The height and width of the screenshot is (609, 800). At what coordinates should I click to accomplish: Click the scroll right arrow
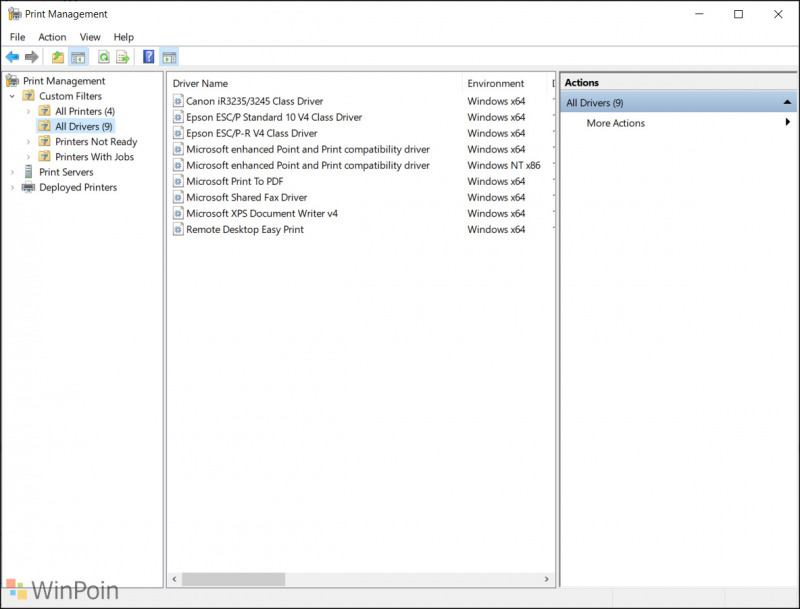tap(546, 579)
